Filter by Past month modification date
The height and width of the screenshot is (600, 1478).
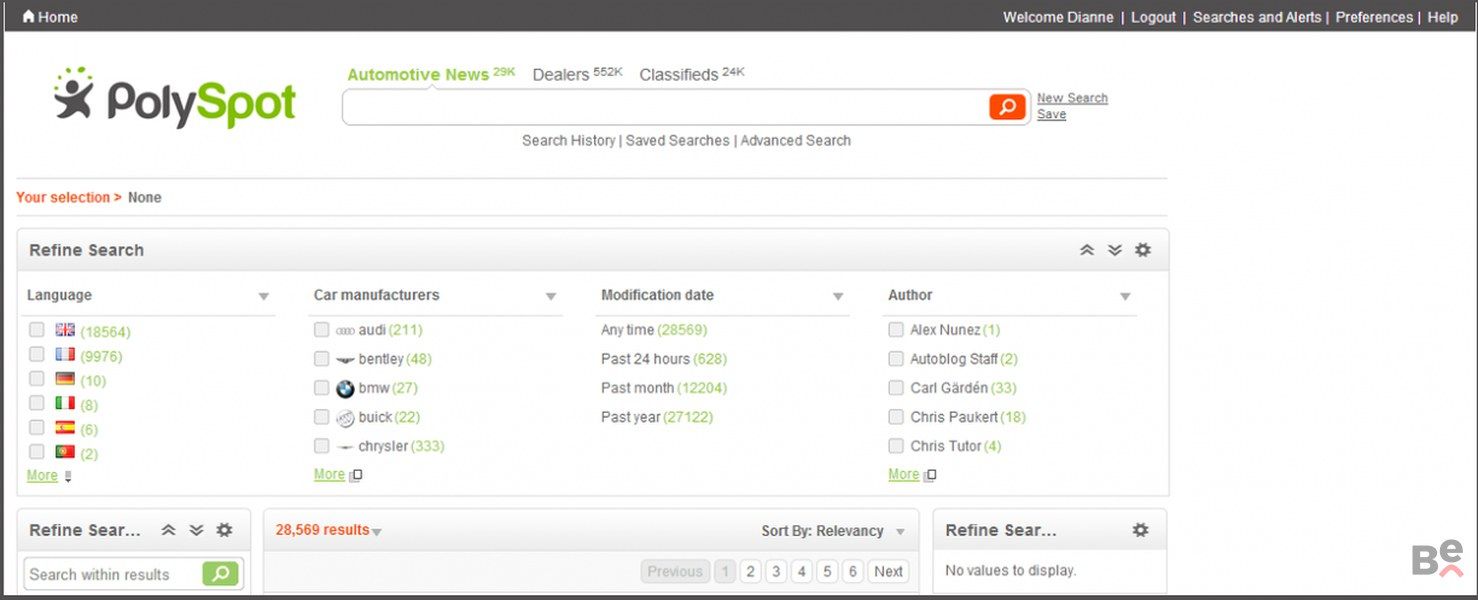pos(637,388)
